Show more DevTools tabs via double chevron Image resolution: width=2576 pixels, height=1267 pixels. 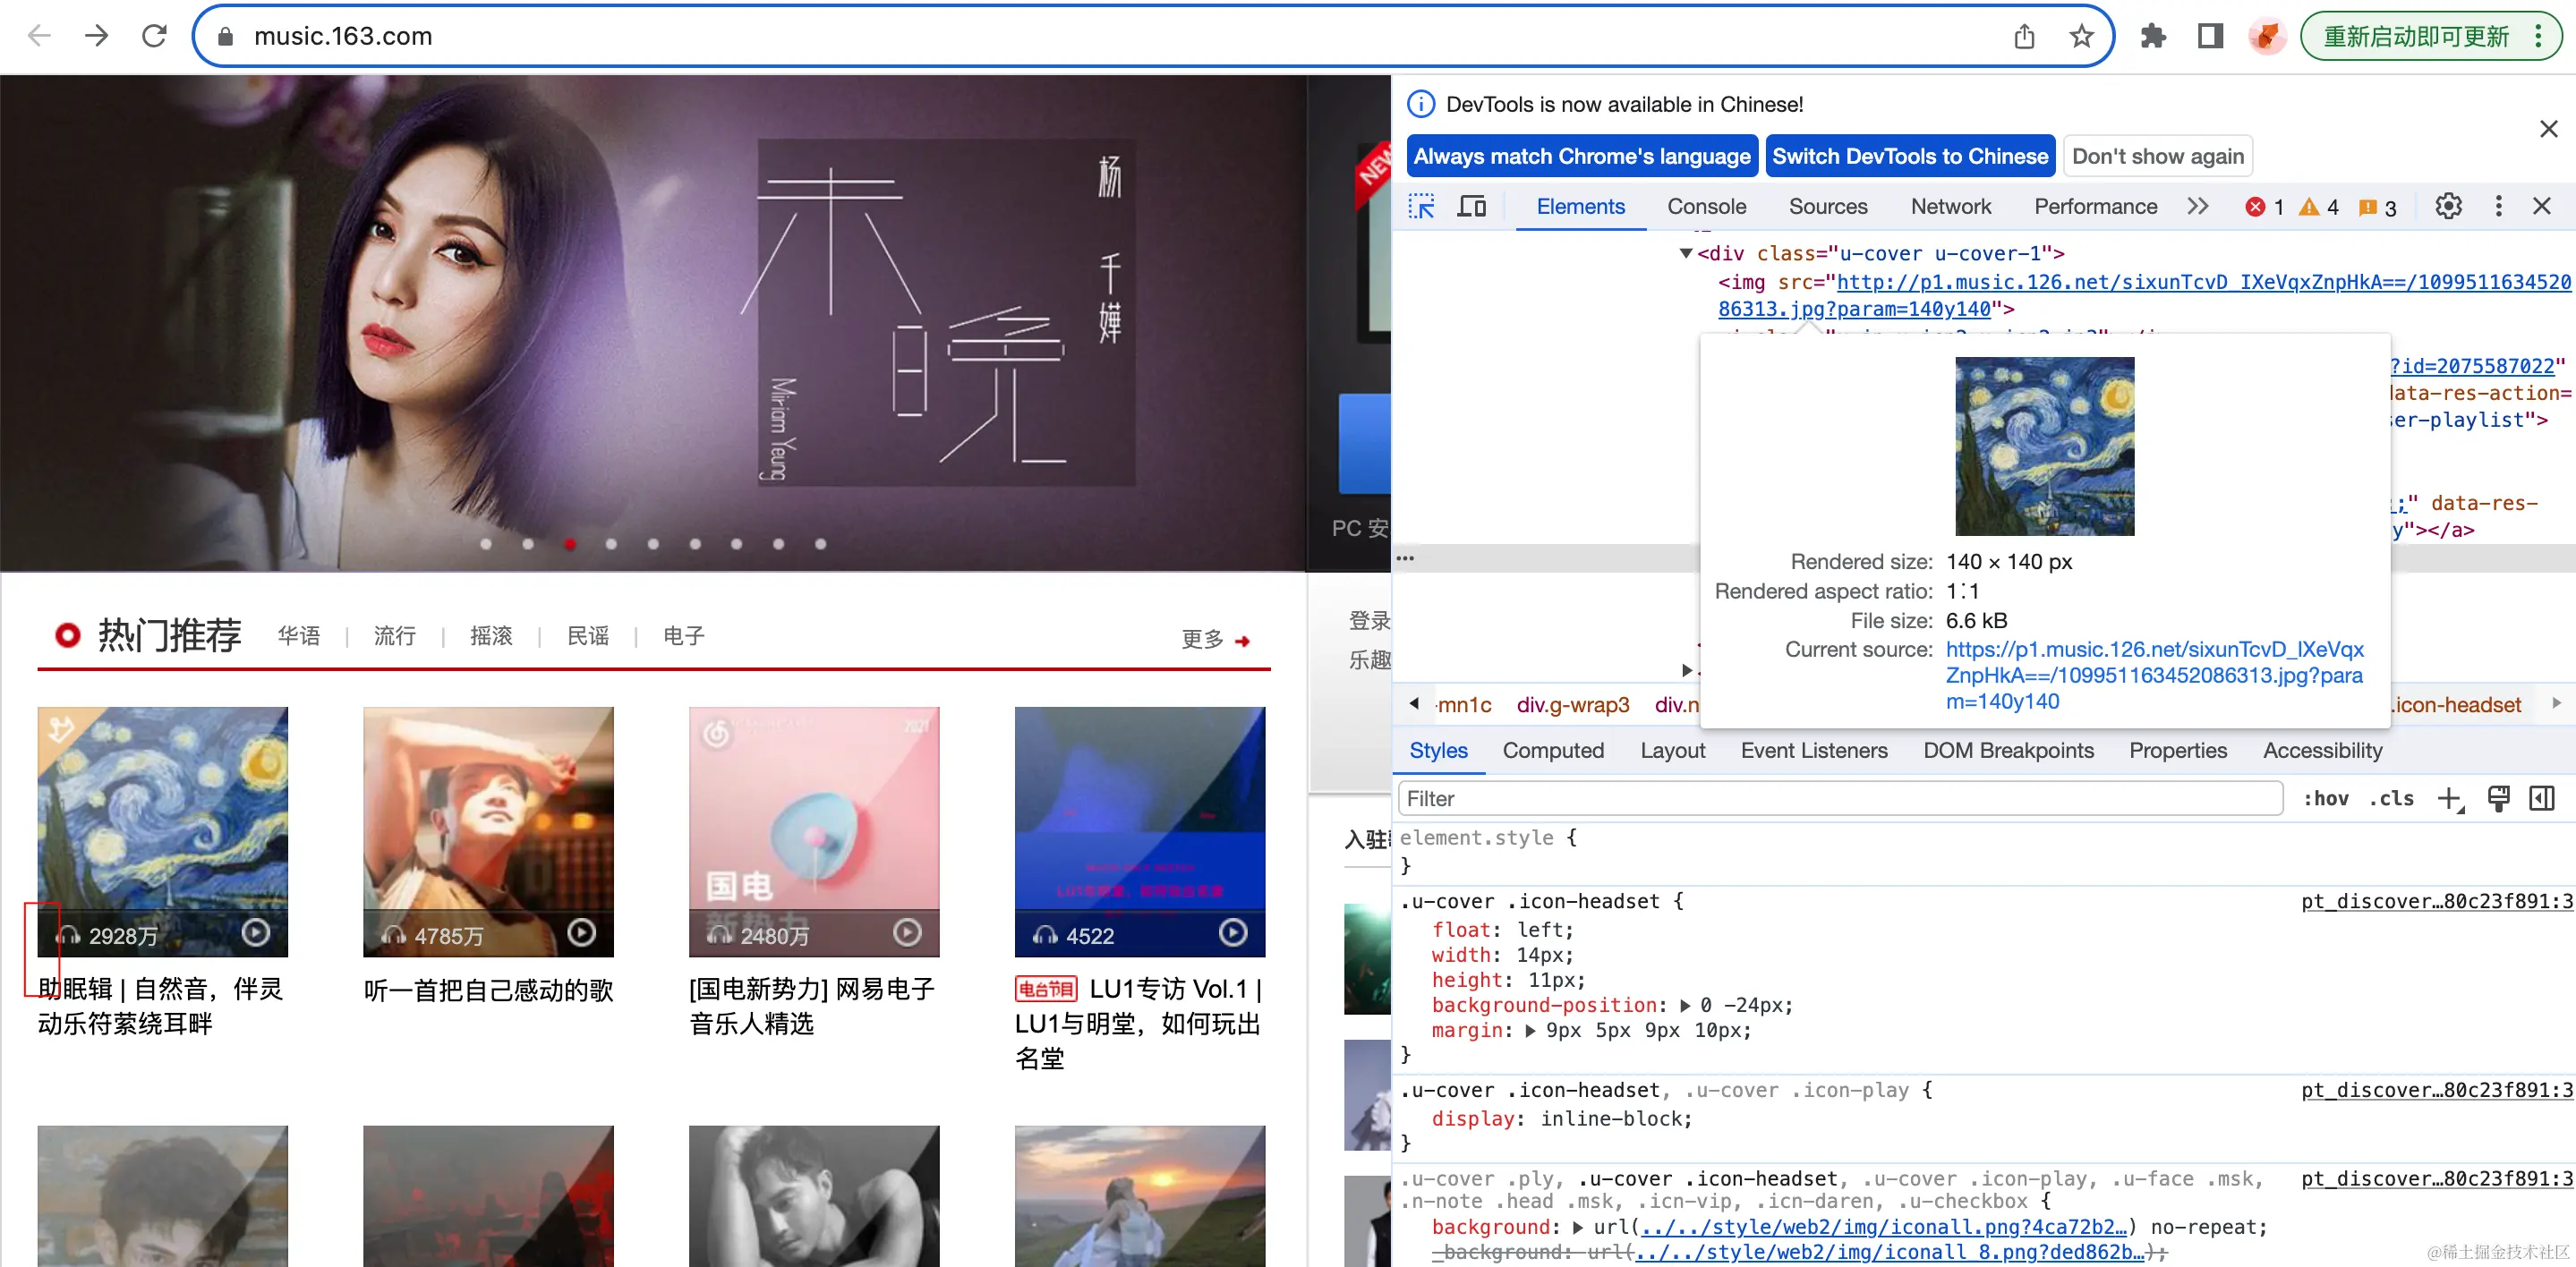[2197, 206]
